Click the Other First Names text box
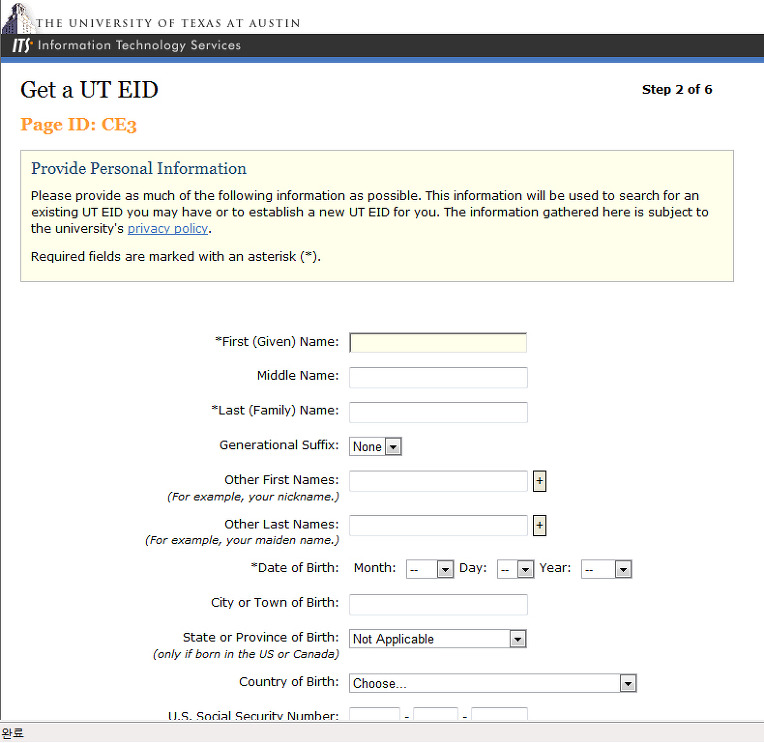Screen dimensions: 764x743 click(437, 481)
